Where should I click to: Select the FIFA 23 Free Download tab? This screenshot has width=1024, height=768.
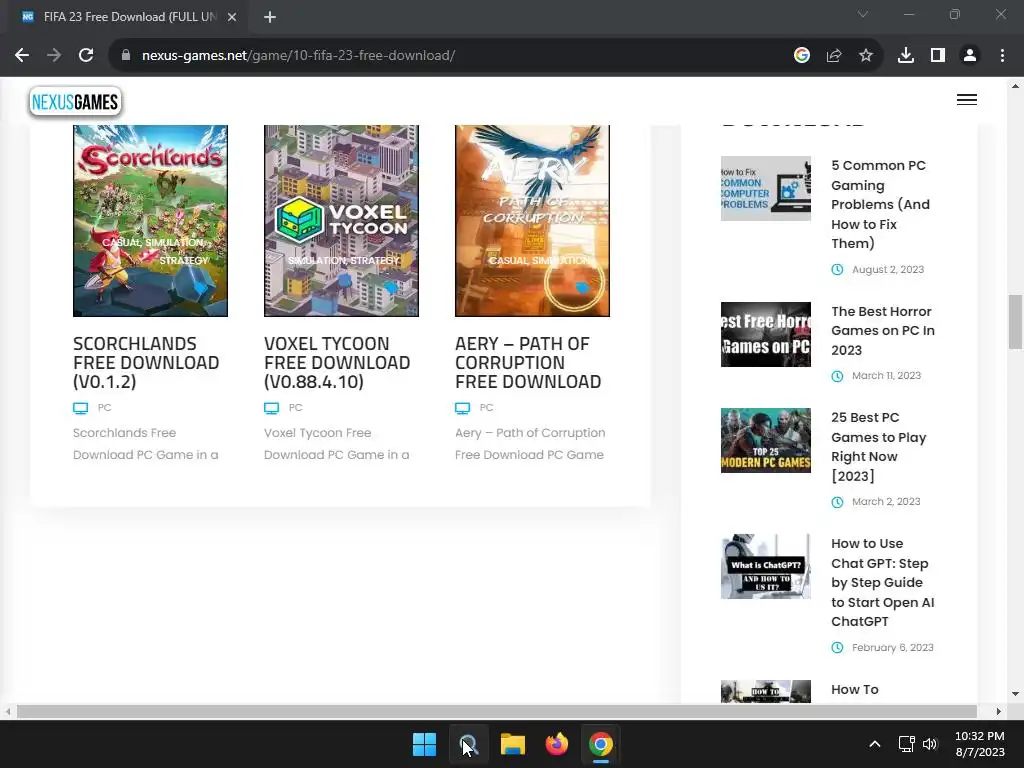tap(129, 17)
